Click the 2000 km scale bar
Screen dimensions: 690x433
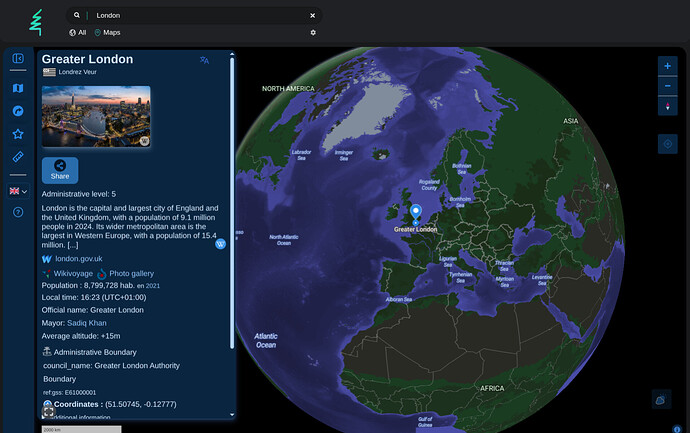tap(81, 429)
